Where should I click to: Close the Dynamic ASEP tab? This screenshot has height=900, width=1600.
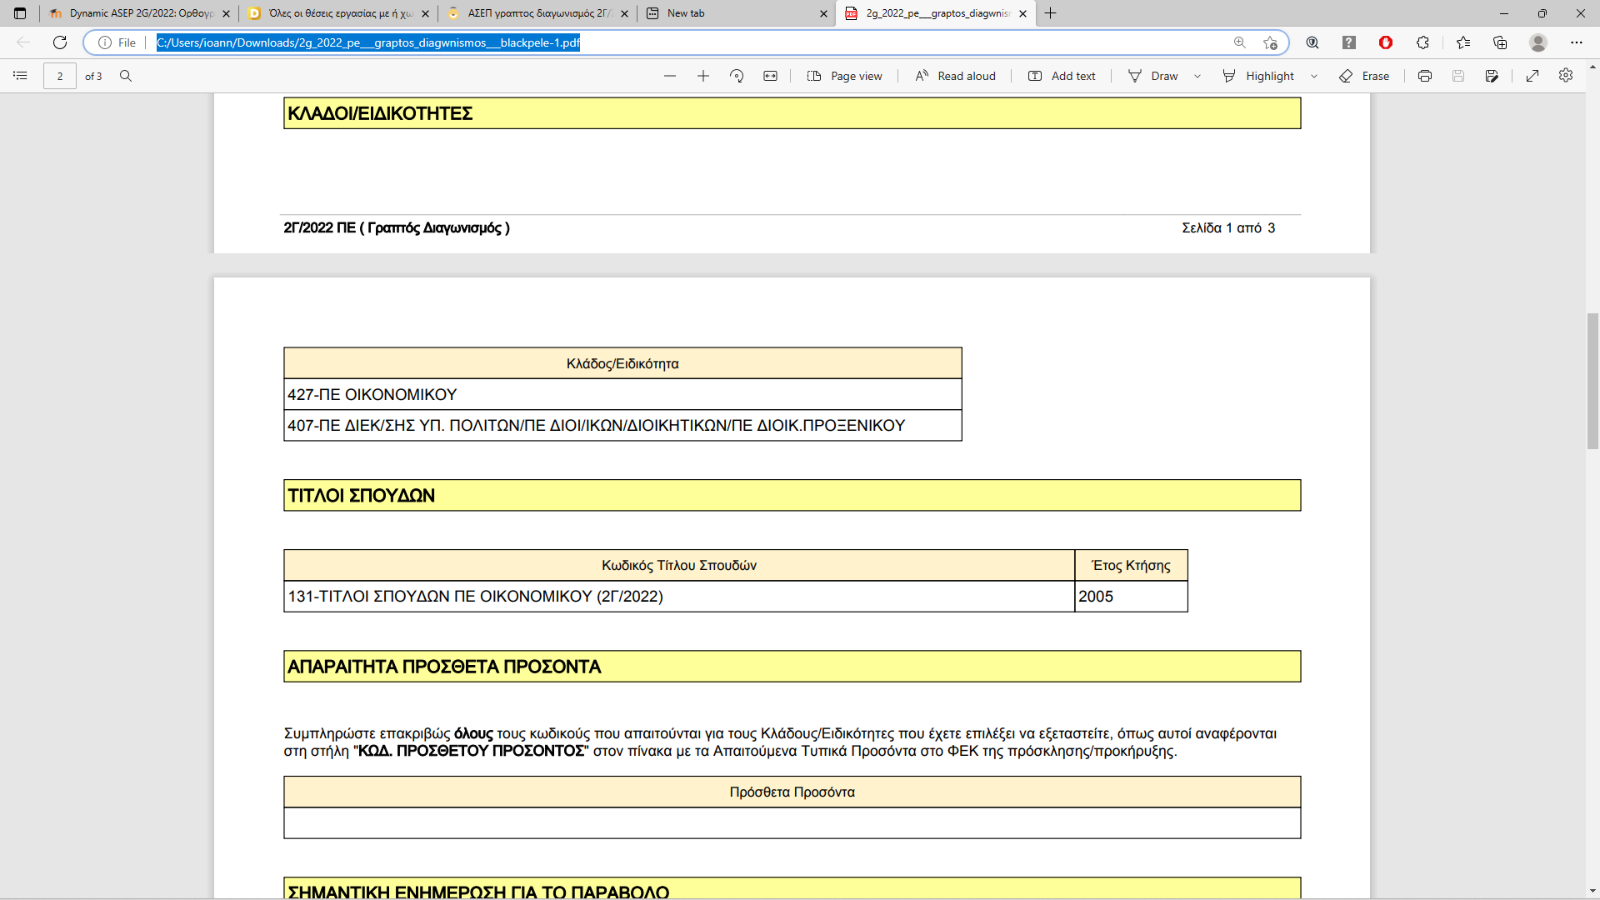pyautogui.click(x=226, y=13)
